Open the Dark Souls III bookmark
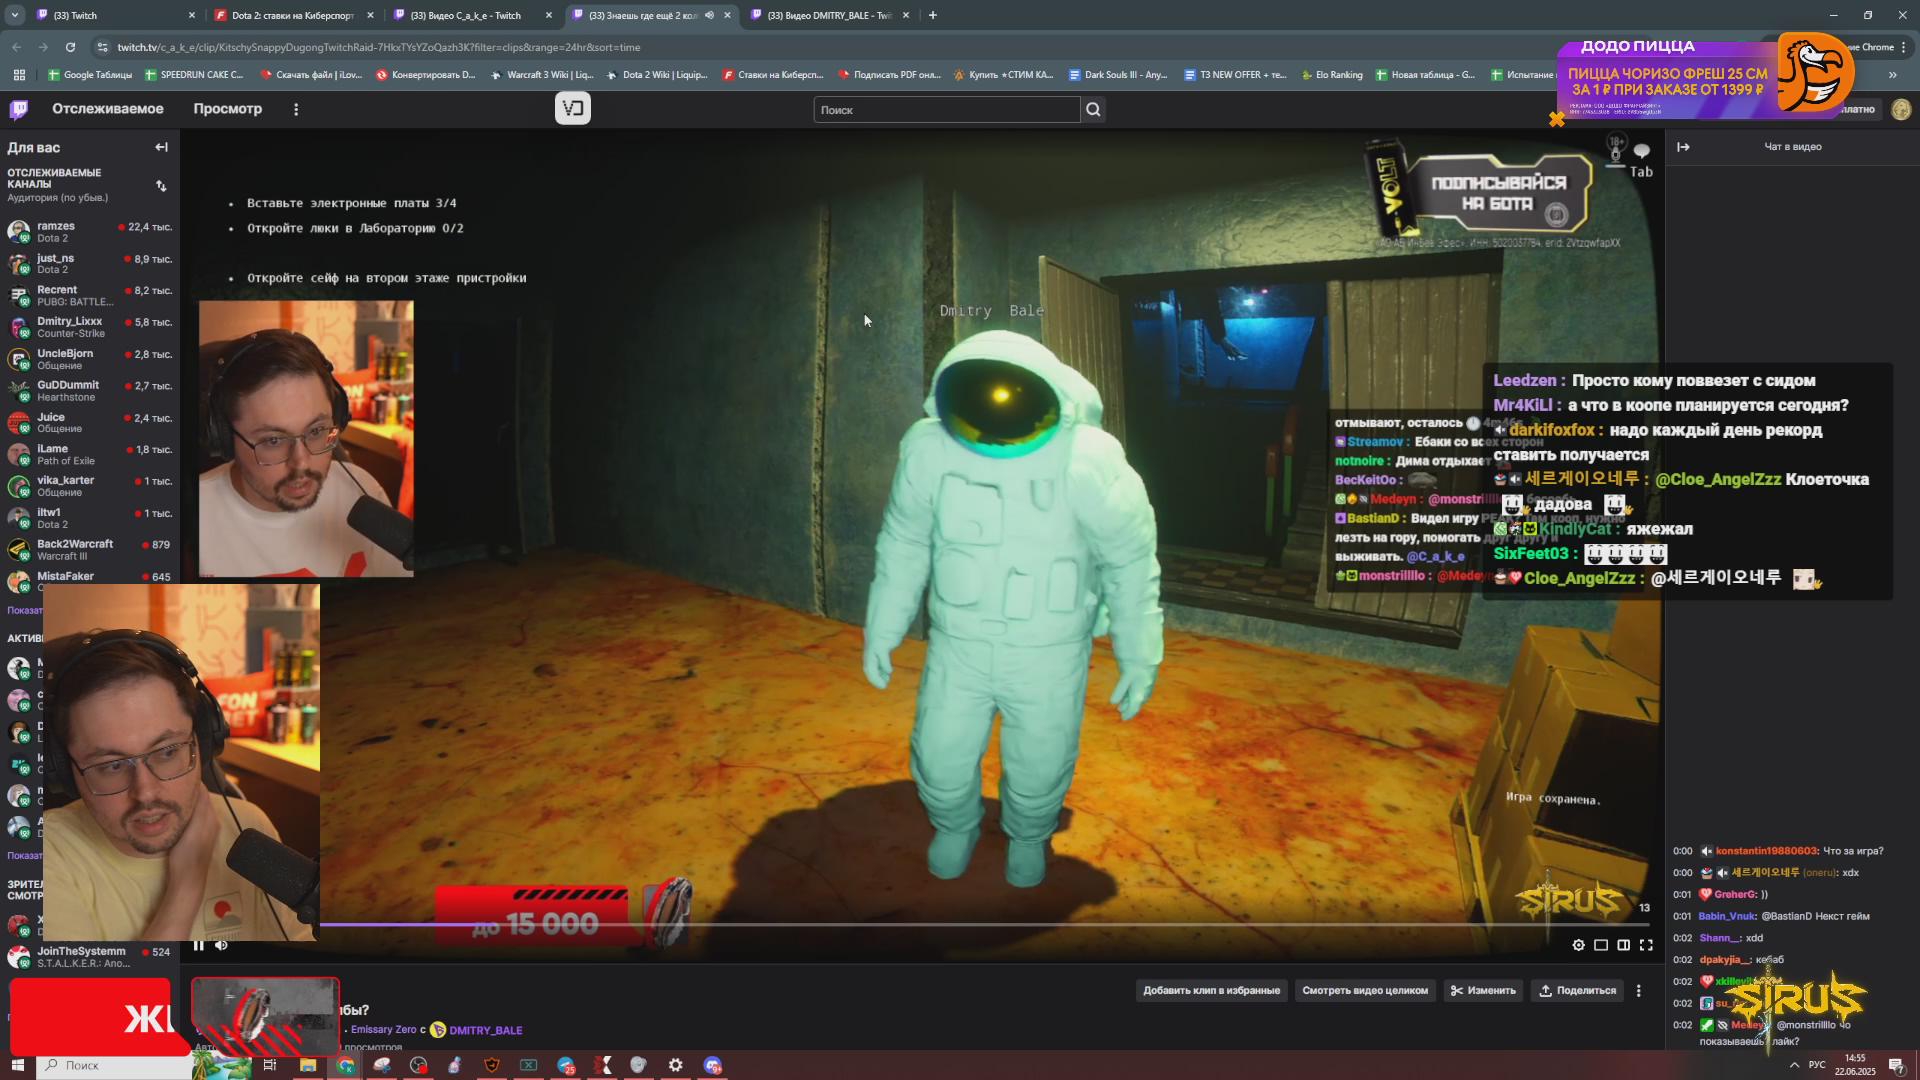 1118,75
